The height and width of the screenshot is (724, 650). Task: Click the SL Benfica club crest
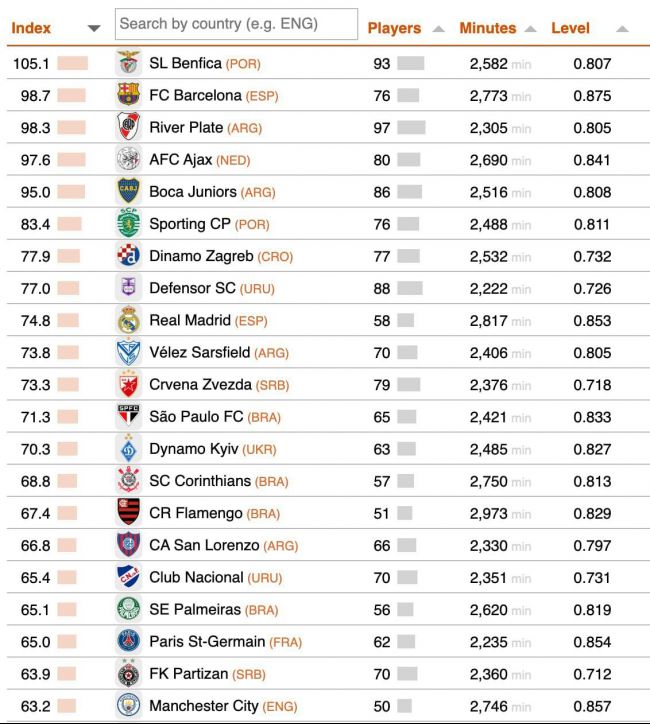(128, 63)
